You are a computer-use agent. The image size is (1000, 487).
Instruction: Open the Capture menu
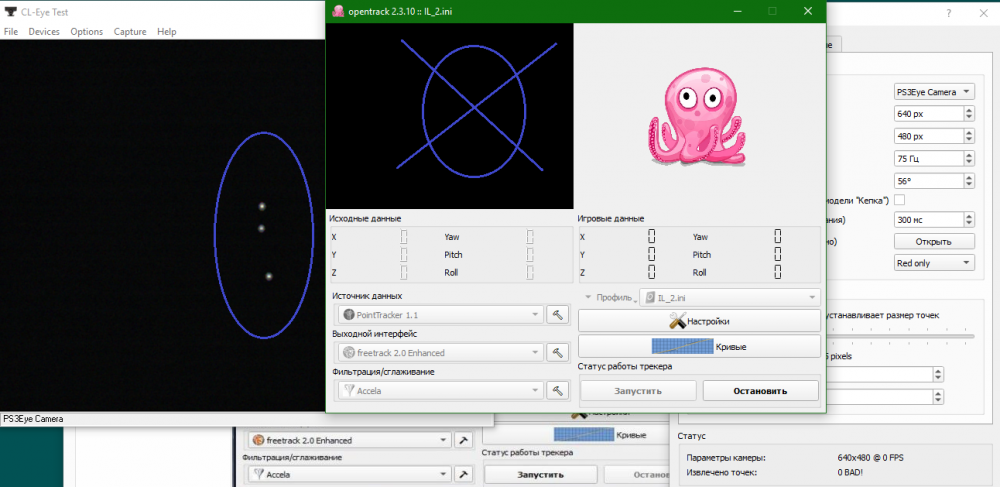[130, 32]
